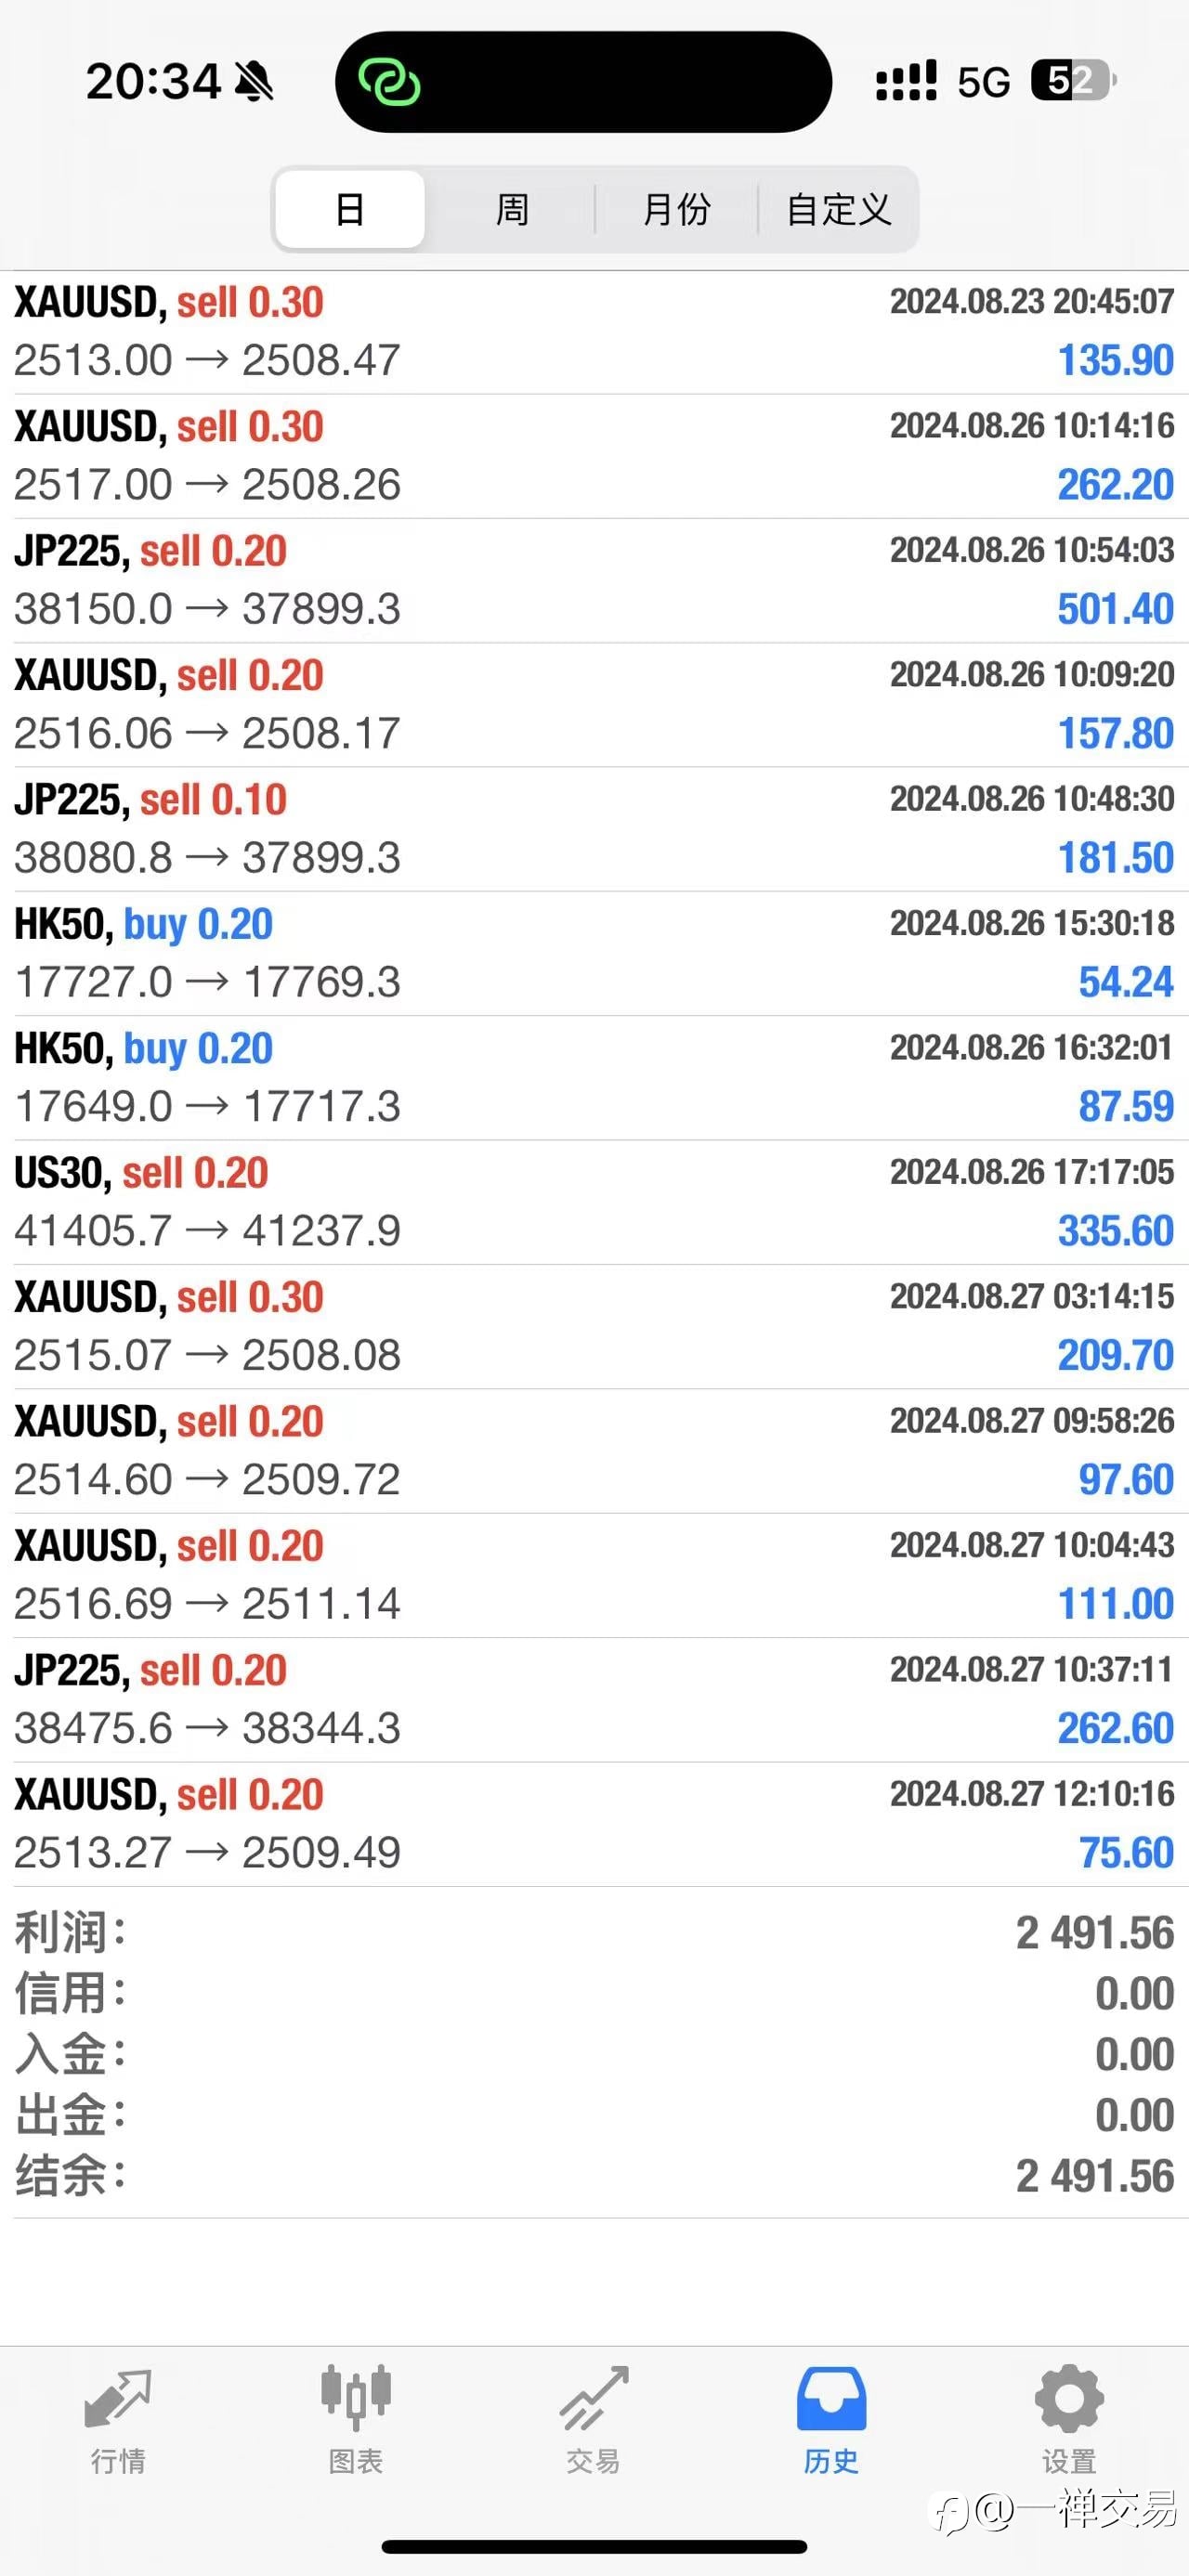Open XAUUSD sell 0.30 trade with profit 262.20

594,456
